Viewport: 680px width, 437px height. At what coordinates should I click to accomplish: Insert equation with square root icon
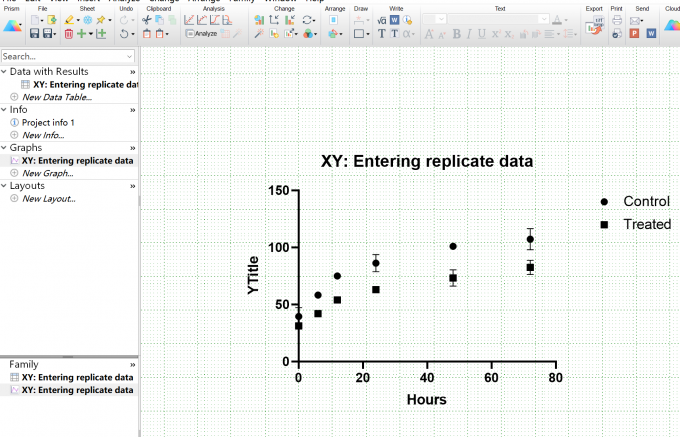[382, 20]
